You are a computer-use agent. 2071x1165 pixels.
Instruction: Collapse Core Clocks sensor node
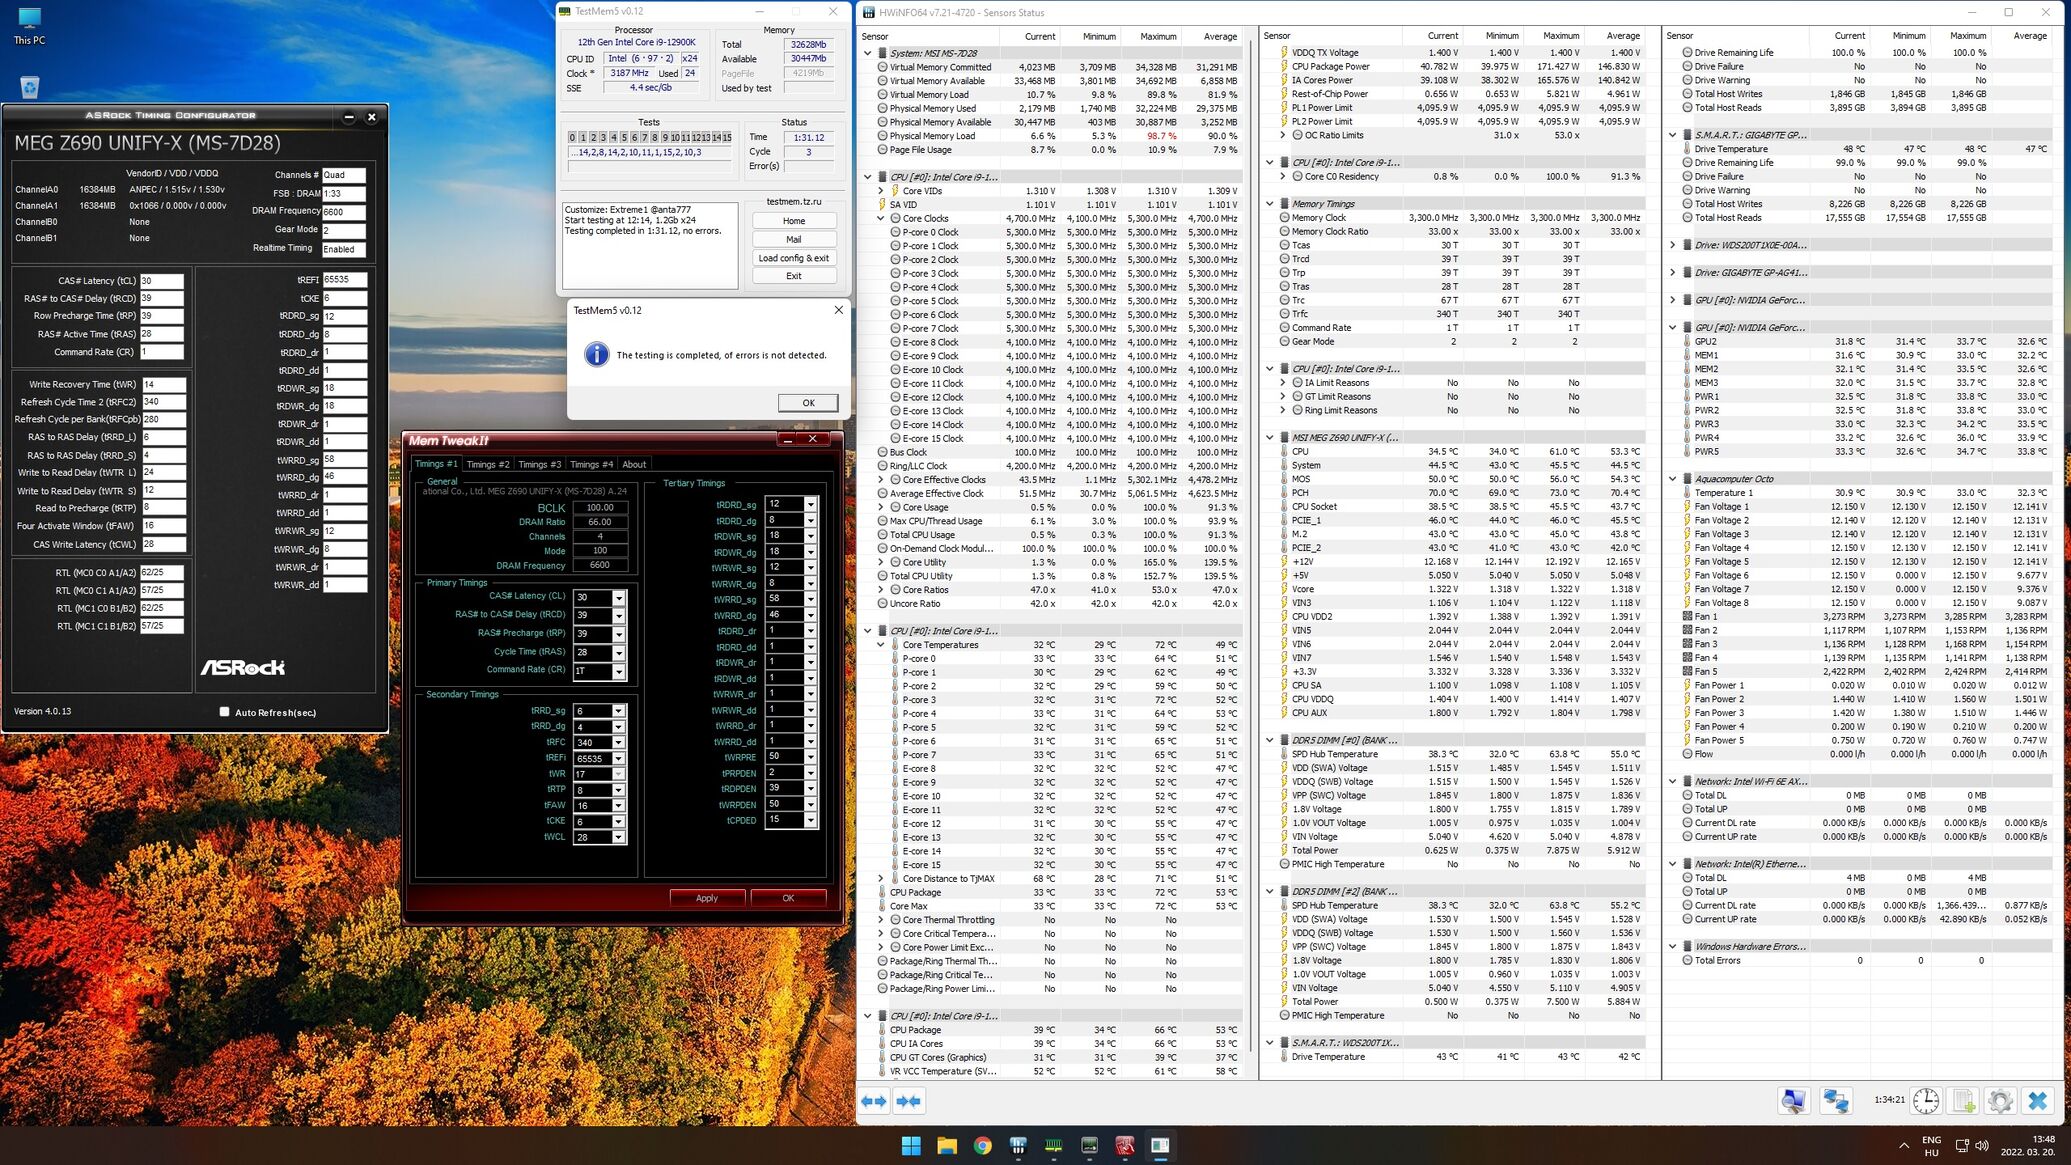[x=881, y=218]
